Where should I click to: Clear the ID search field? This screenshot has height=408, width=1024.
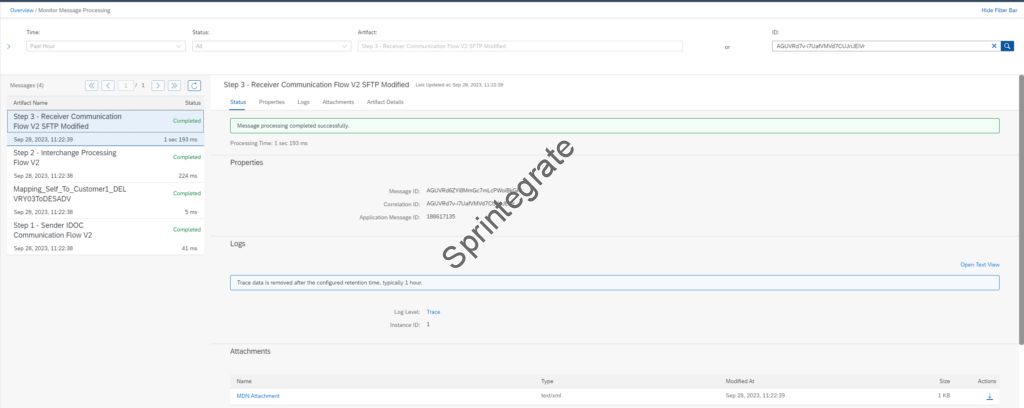tap(994, 46)
